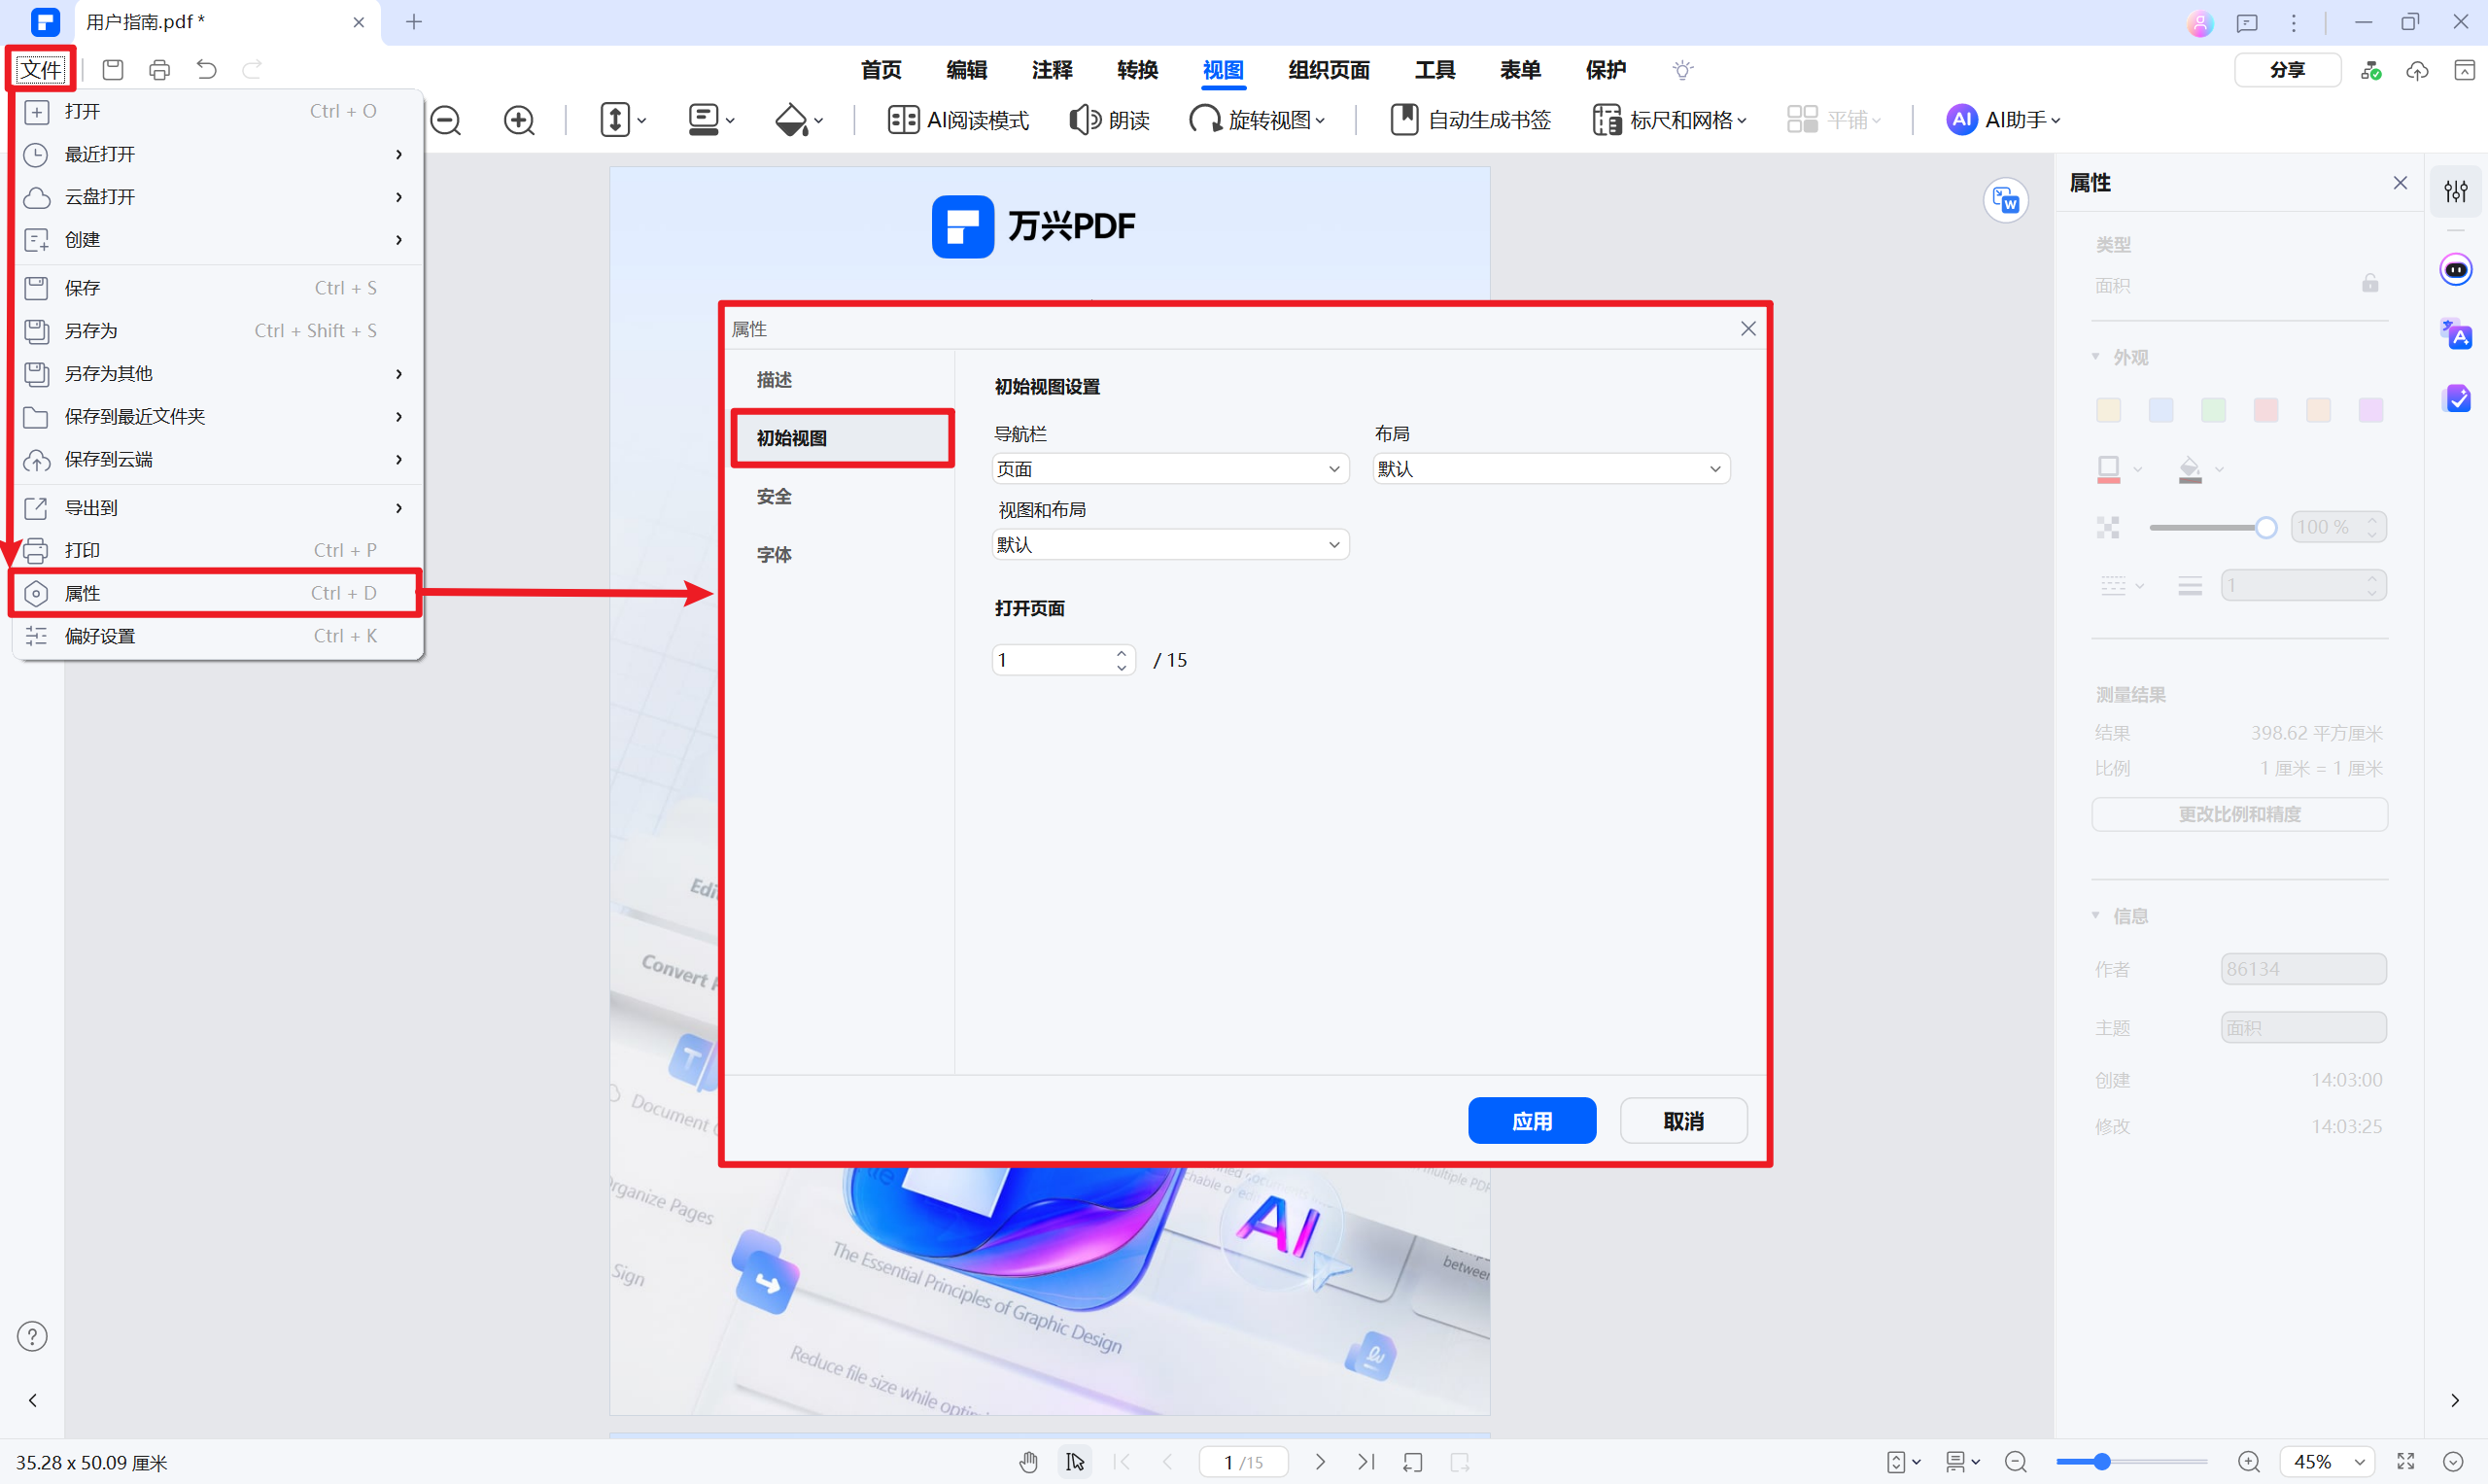Select the hand pan tool in status bar

pos(1029,1462)
